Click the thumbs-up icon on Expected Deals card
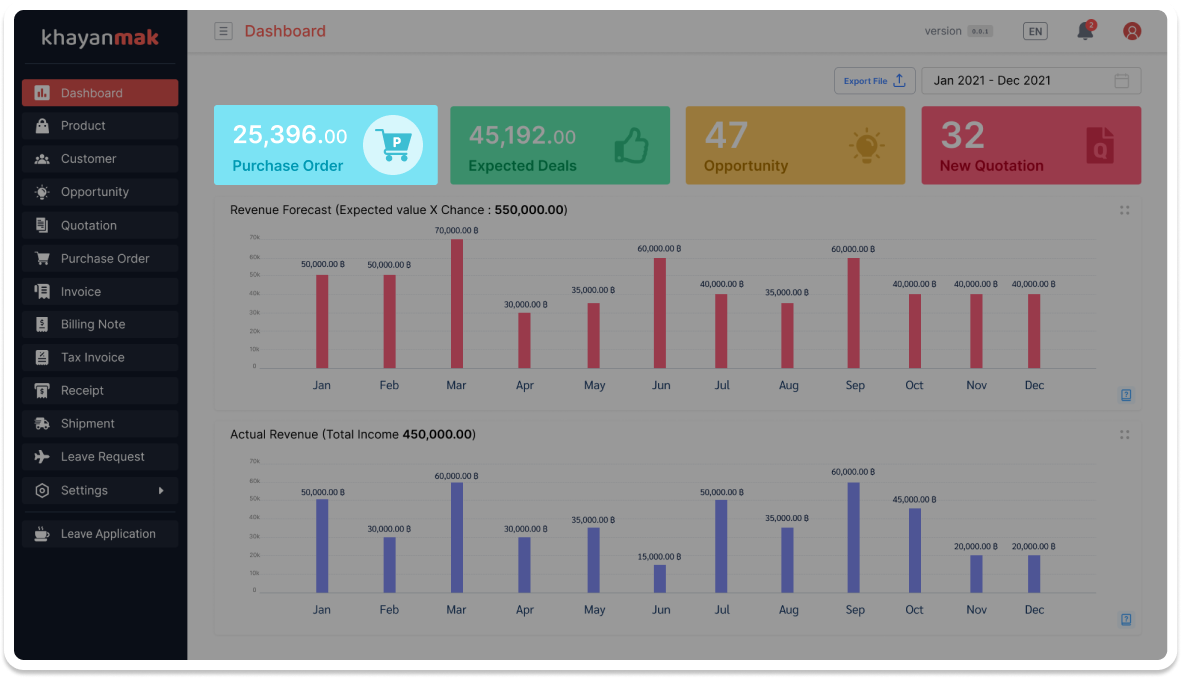Image resolution: width=1182 pixels, height=678 pixels. tap(631, 146)
